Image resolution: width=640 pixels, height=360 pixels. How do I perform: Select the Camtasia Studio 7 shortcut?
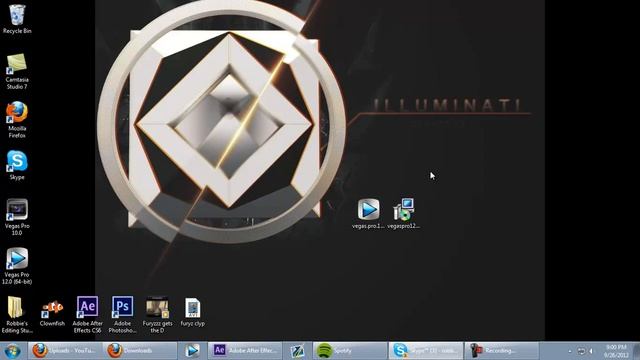pyautogui.click(x=17, y=71)
